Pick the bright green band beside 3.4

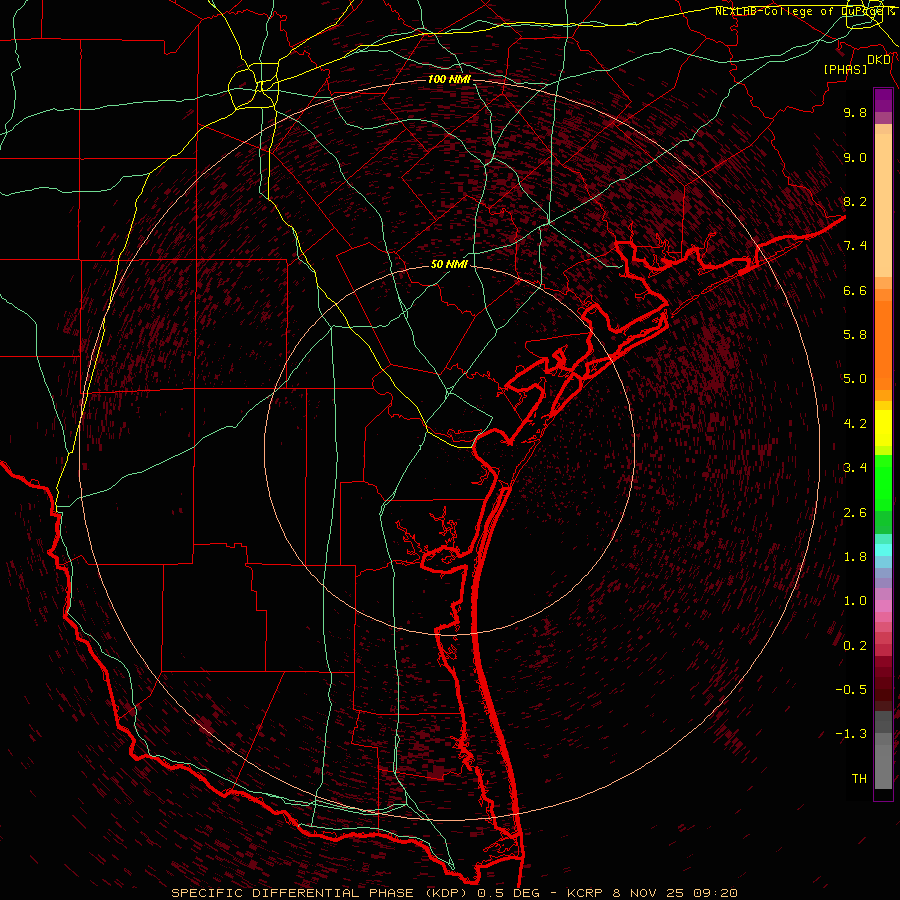coord(883,482)
